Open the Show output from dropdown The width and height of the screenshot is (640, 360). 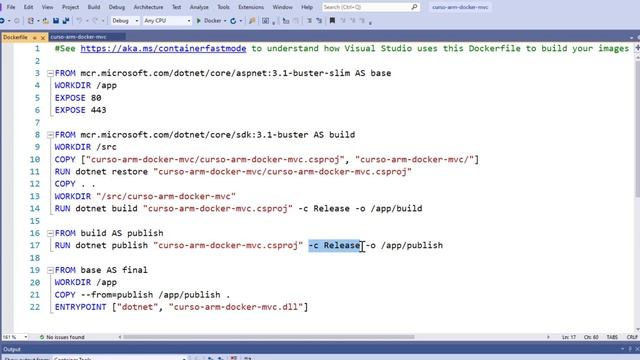click(120, 358)
